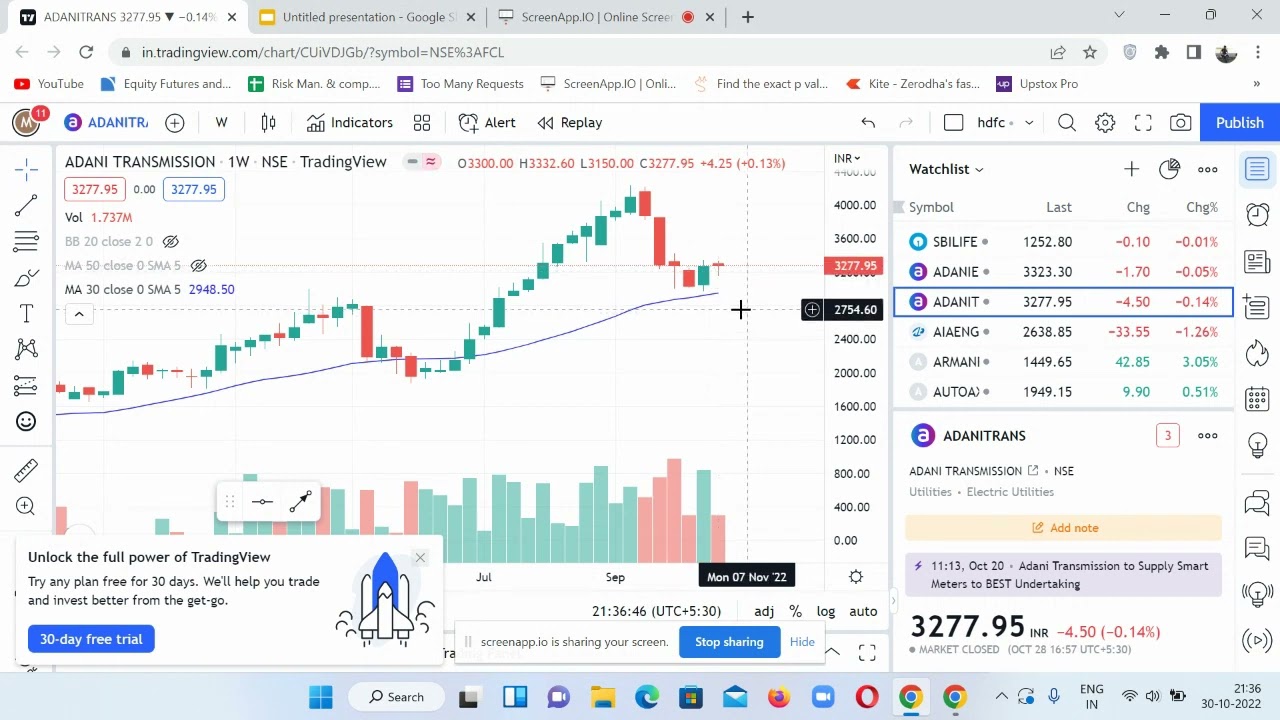
Task: Open watchlist advanced view pie icon
Action: pyautogui.click(x=1169, y=169)
